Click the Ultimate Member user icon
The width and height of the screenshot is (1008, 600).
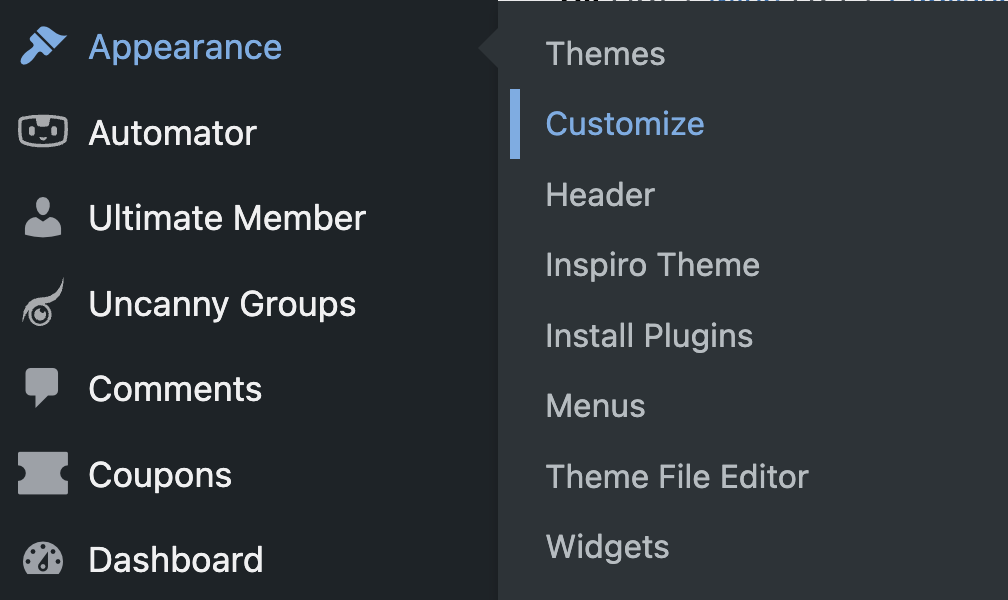(41, 217)
